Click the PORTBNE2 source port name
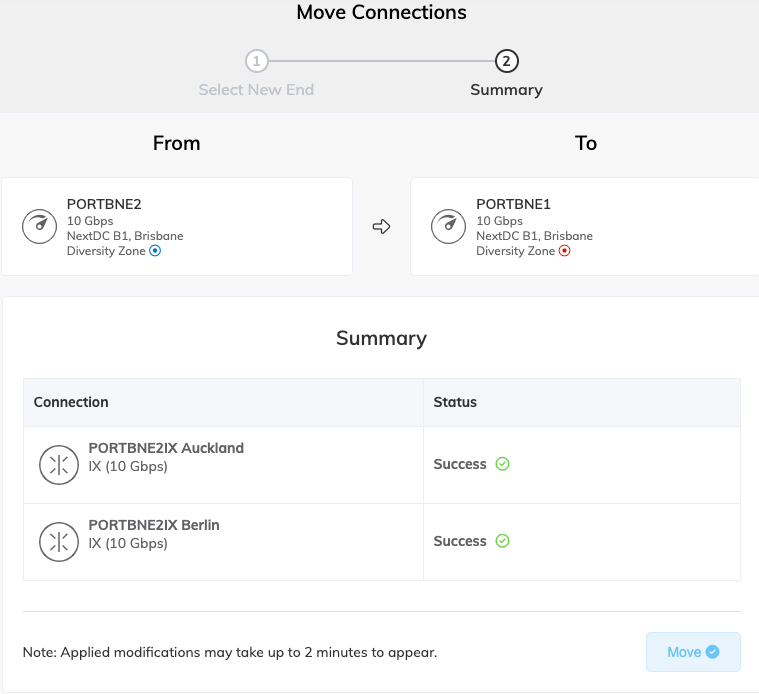Image resolution: width=759 pixels, height=694 pixels. (x=104, y=204)
